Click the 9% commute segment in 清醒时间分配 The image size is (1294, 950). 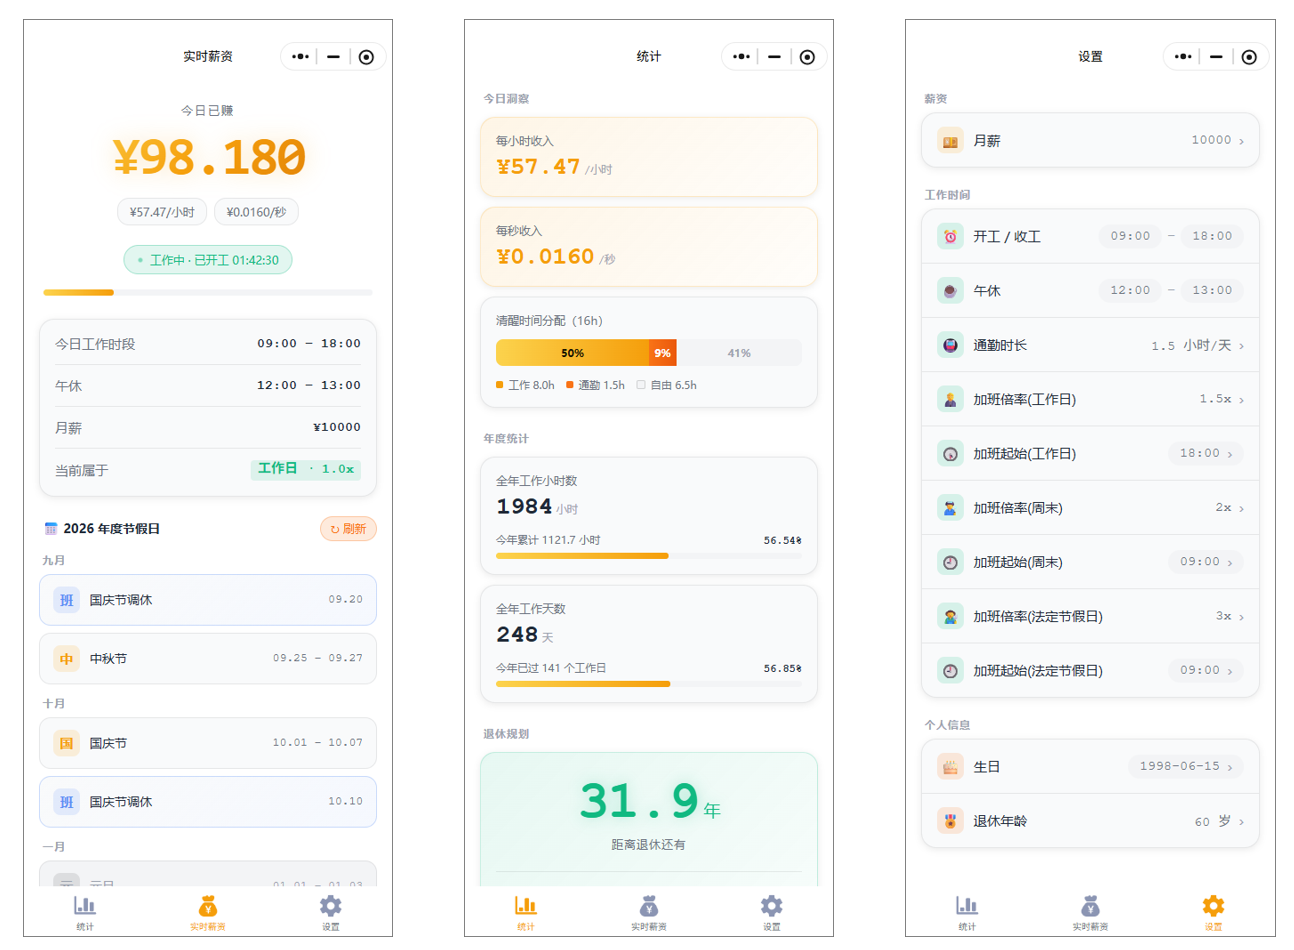663,353
